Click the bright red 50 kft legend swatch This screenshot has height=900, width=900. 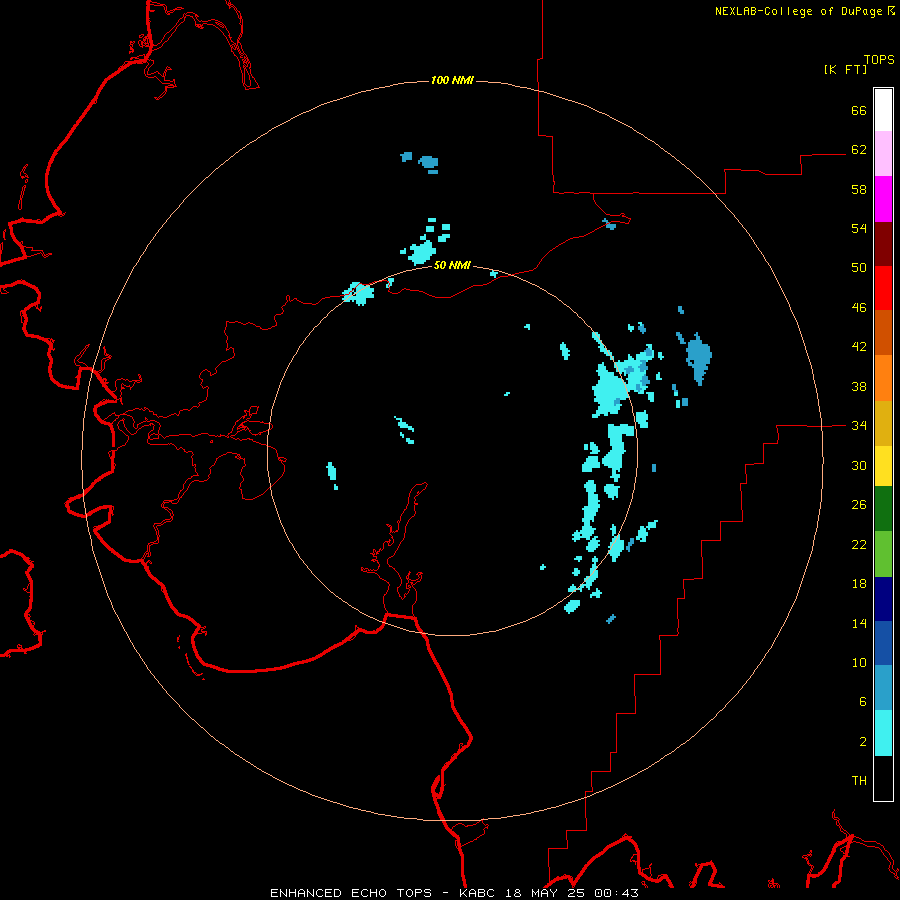point(883,288)
